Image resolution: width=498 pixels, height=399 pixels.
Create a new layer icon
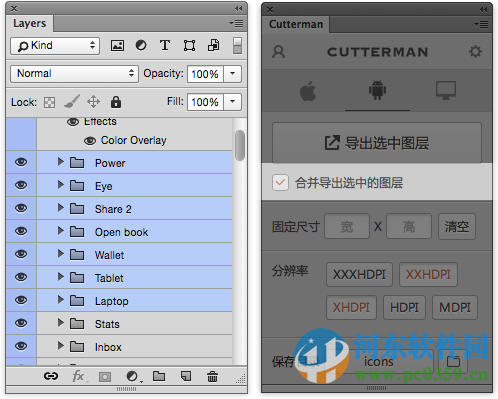[x=186, y=376]
